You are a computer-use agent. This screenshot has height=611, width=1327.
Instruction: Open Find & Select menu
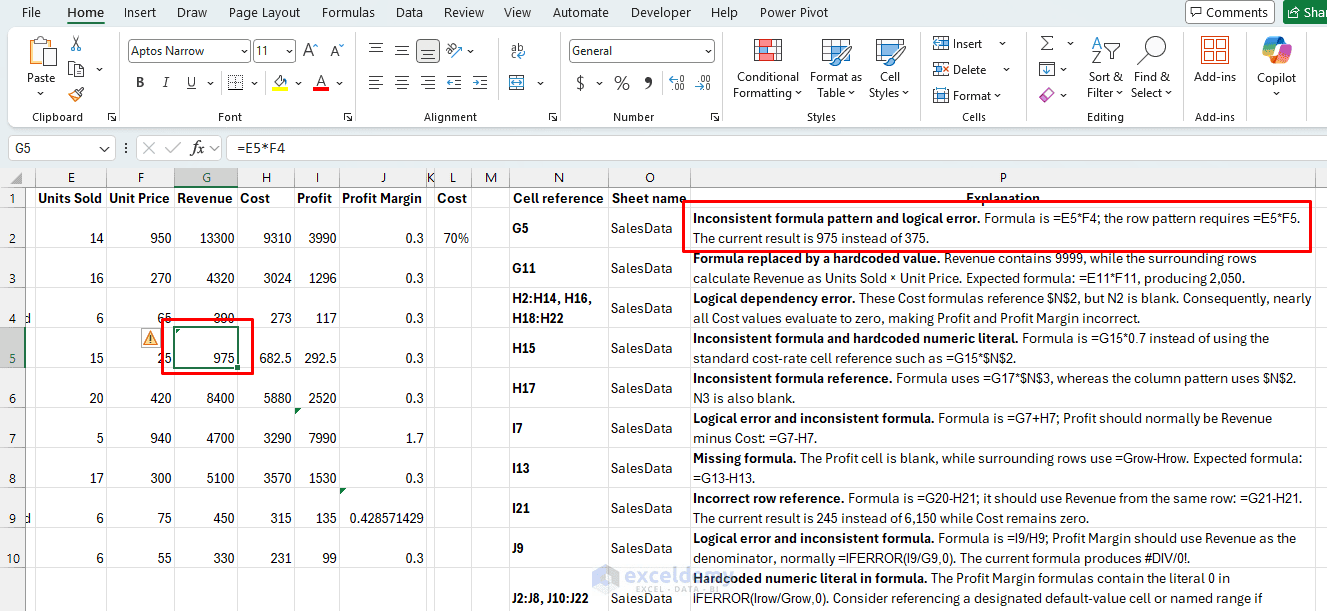coord(1151,68)
